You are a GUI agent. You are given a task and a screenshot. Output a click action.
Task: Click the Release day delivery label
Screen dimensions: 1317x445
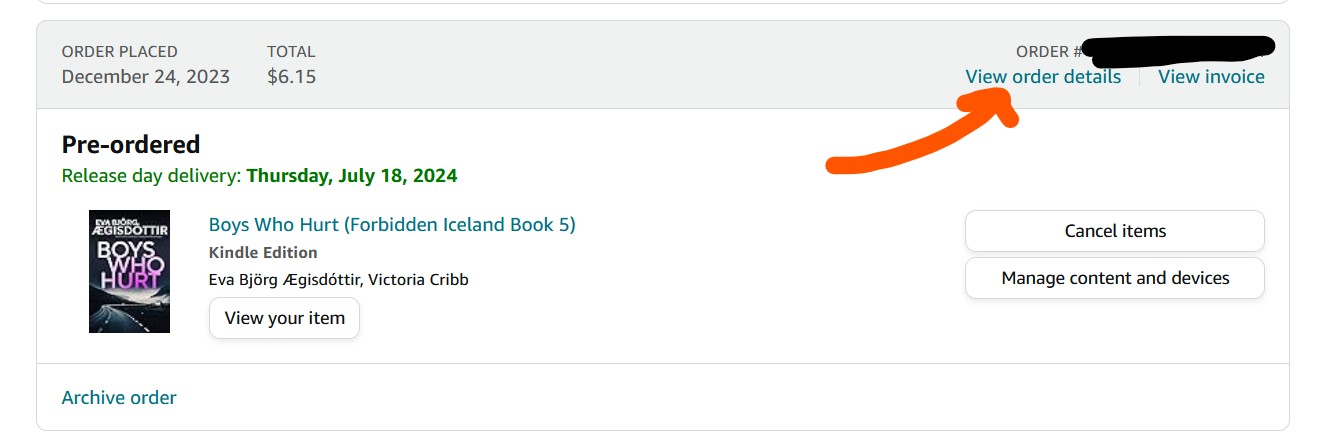151,176
